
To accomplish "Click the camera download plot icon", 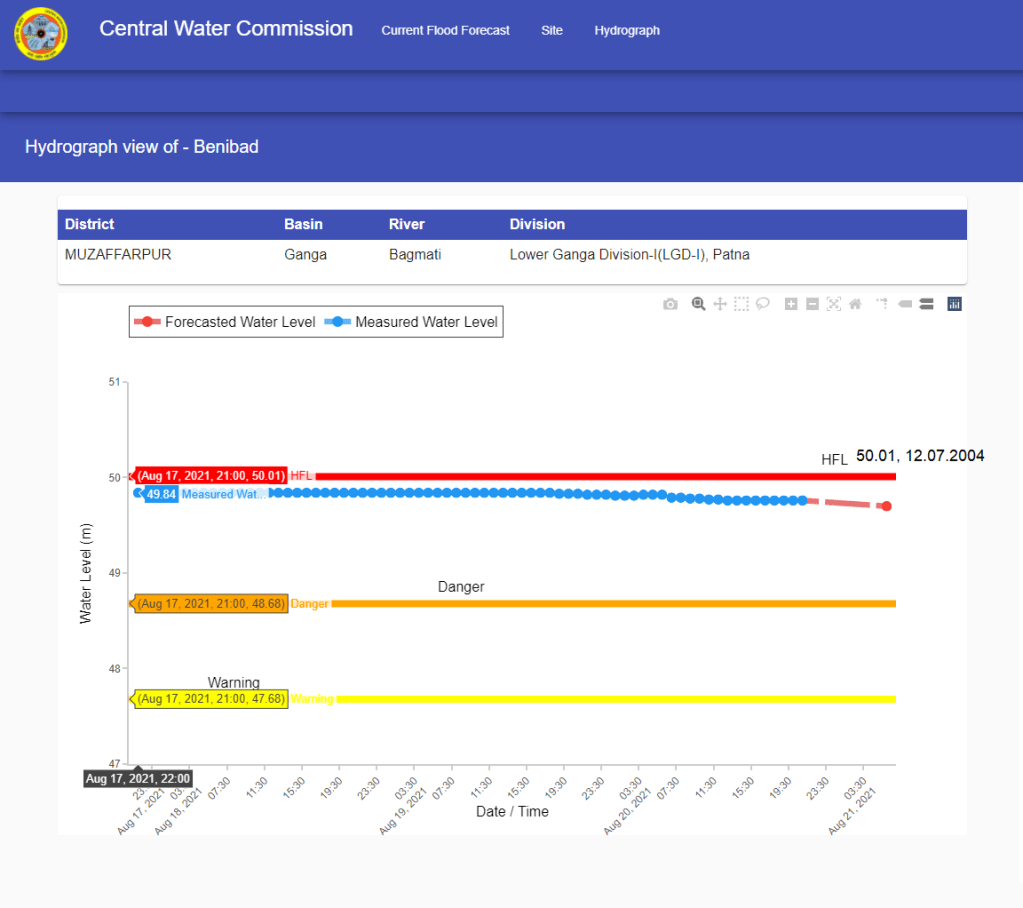I will 670,304.
